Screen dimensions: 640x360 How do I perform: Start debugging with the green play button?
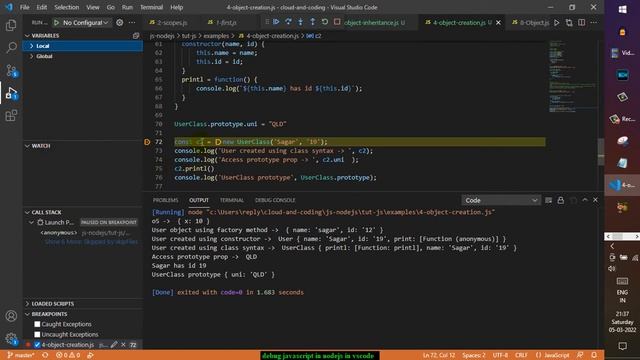tap(56, 22)
